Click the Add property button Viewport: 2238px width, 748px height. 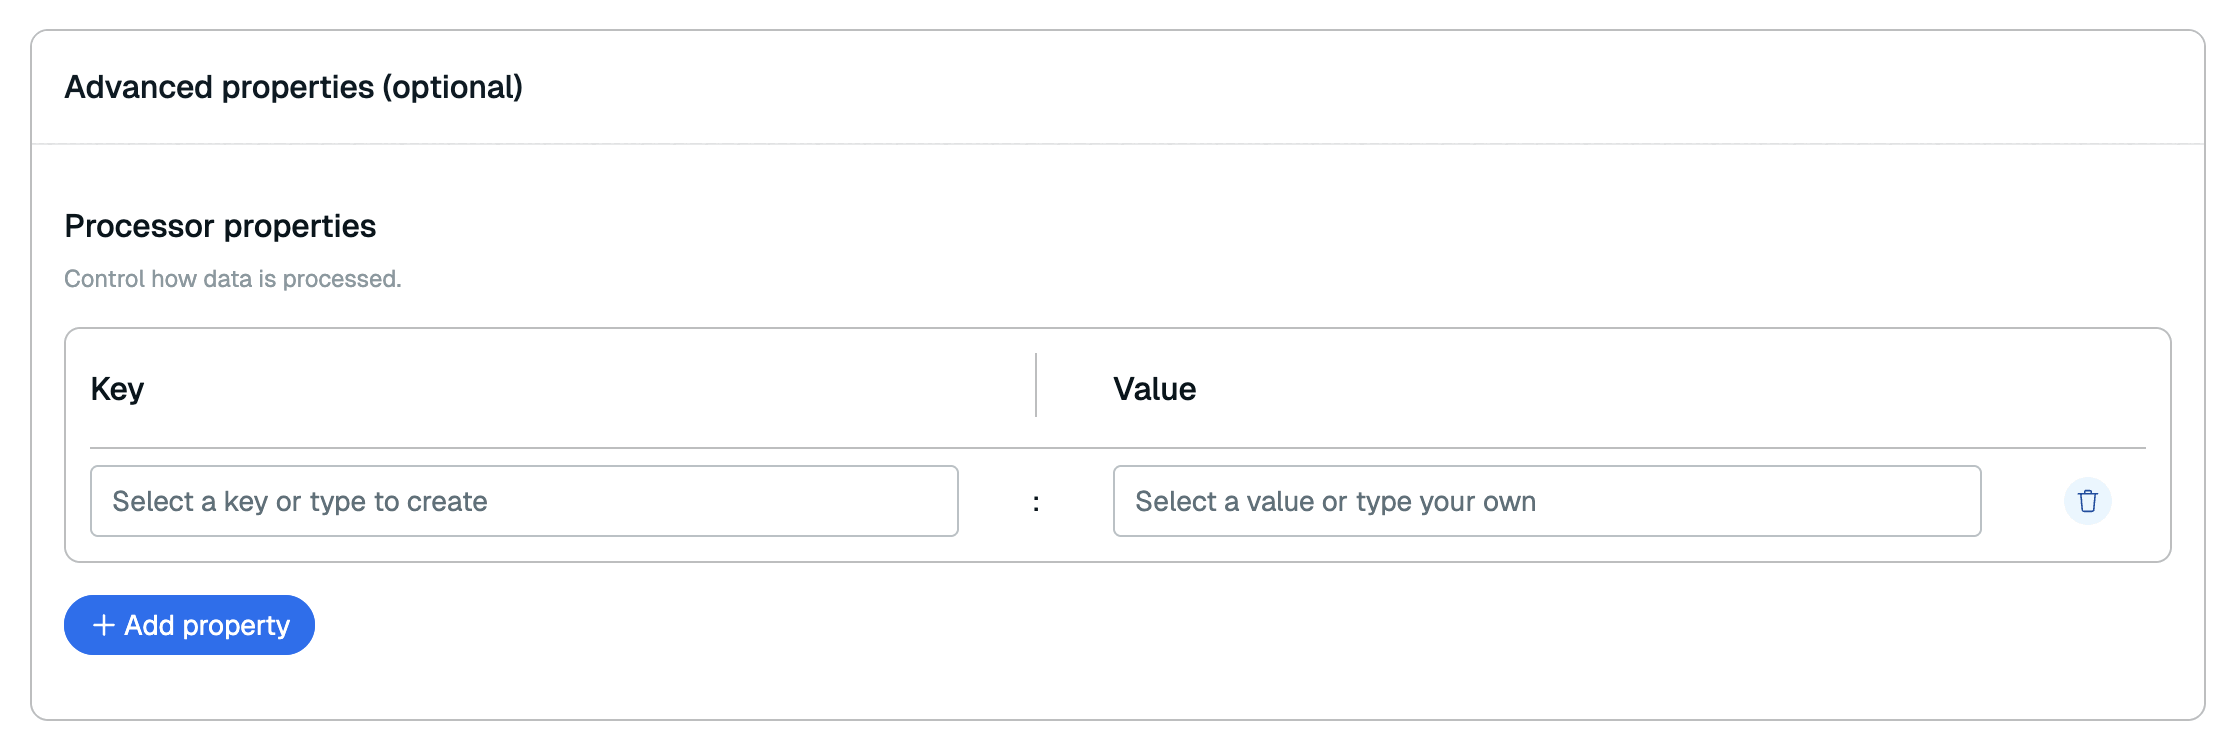click(x=189, y=625)
